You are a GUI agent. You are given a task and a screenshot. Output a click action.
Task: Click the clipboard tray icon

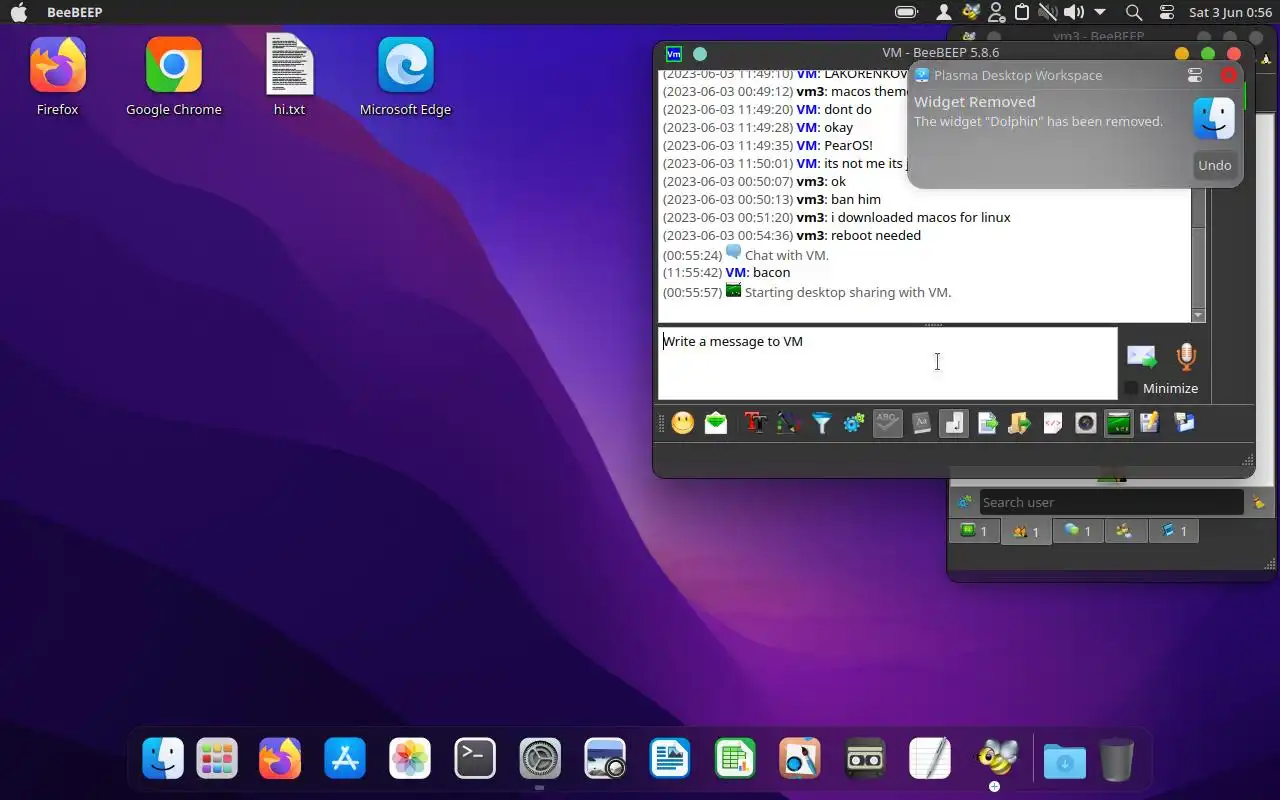click(x=1022, y=12)
